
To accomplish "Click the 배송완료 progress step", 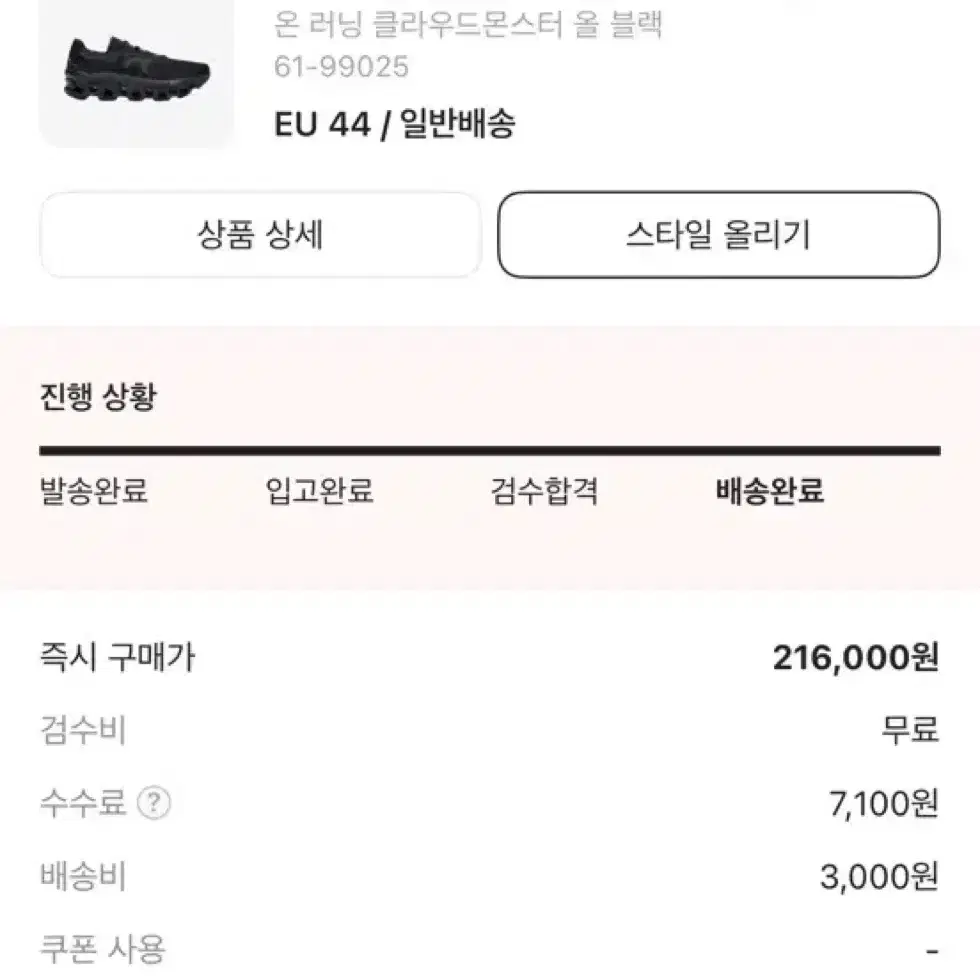I will pyautogui.click(x=770, y=491).
